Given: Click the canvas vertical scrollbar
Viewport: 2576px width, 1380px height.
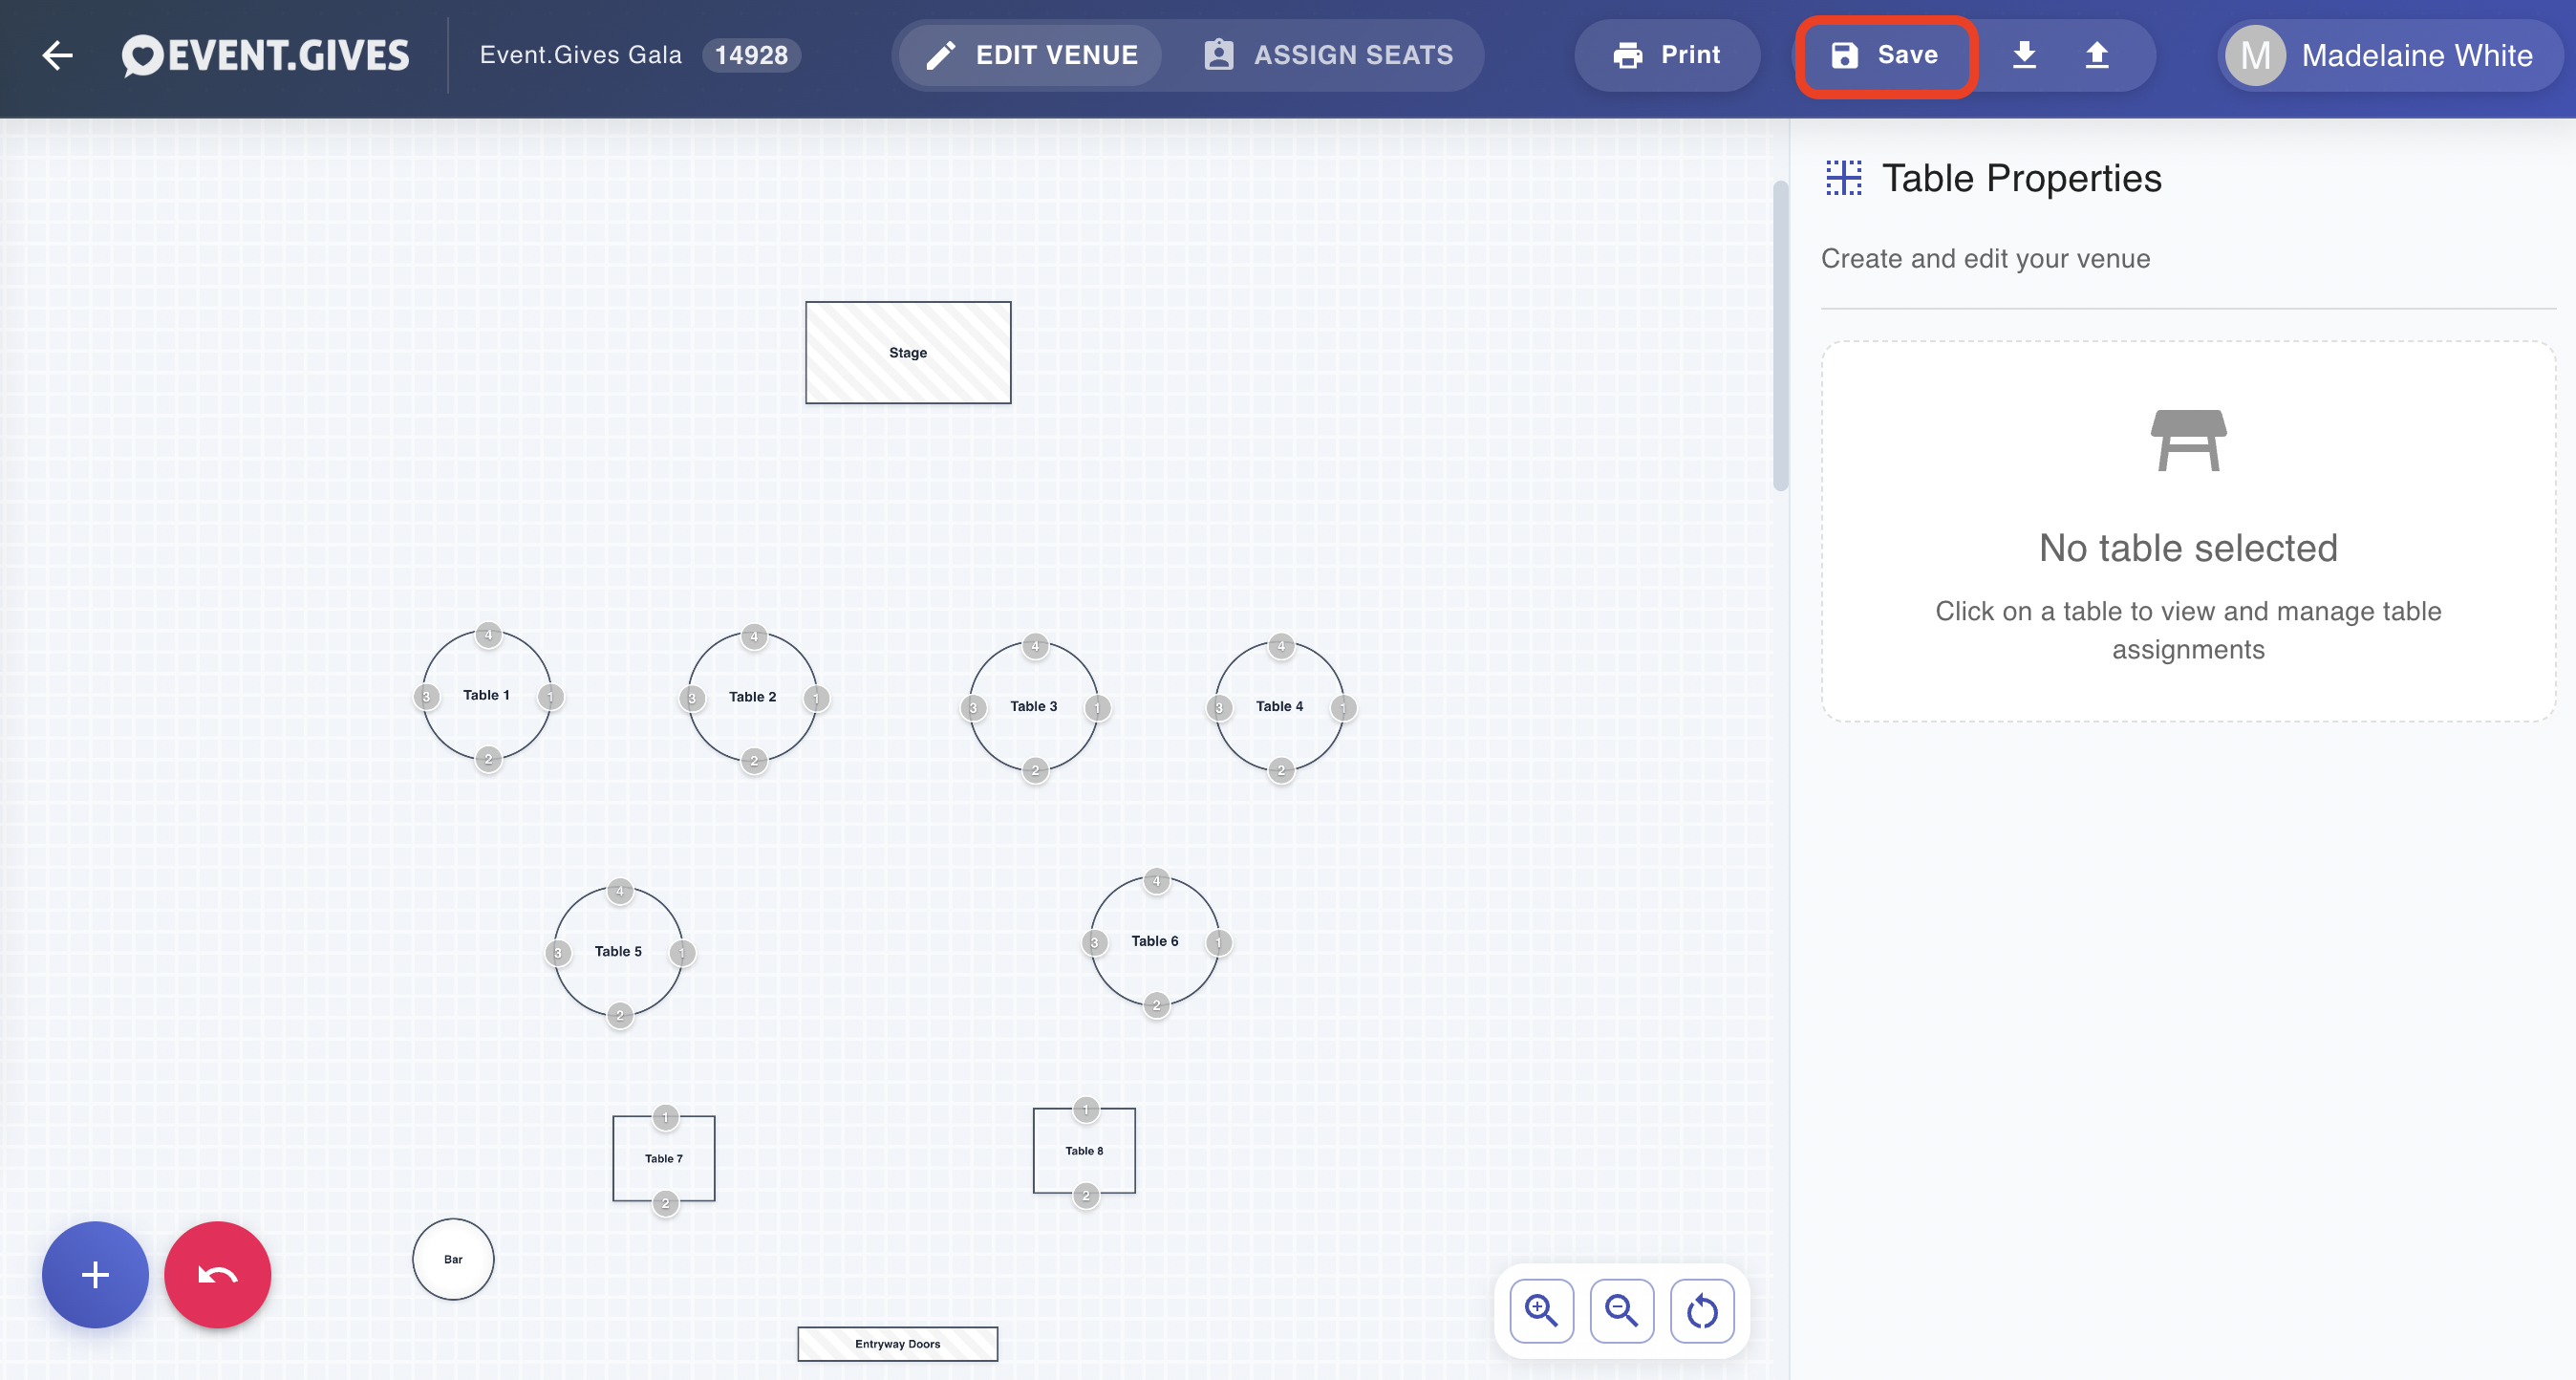Looking at the screenshot, I should click(x=1780, y=336).
